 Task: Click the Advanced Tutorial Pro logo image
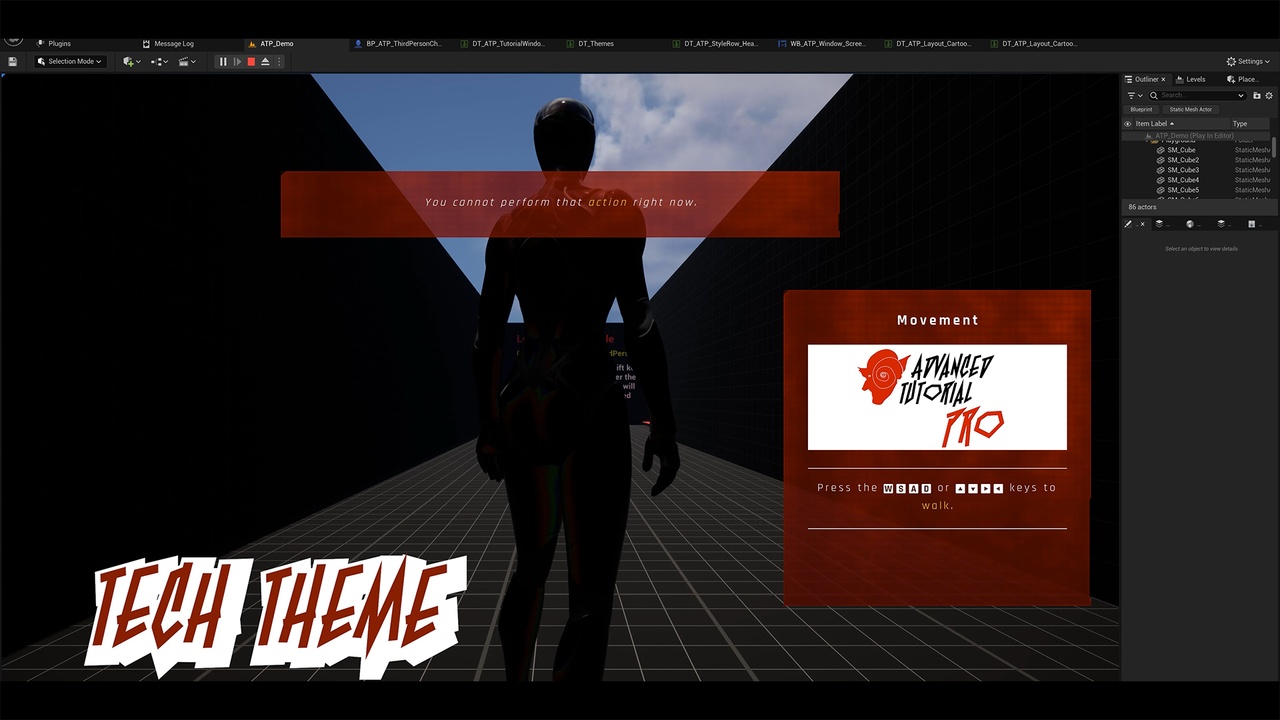[x=937, y=397]
